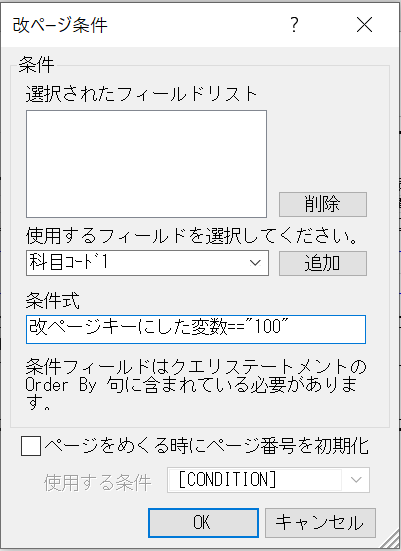The height and width of the screenshot is (551, 401).
Task: Click the Order By explanation text
Action: point(195,384)
